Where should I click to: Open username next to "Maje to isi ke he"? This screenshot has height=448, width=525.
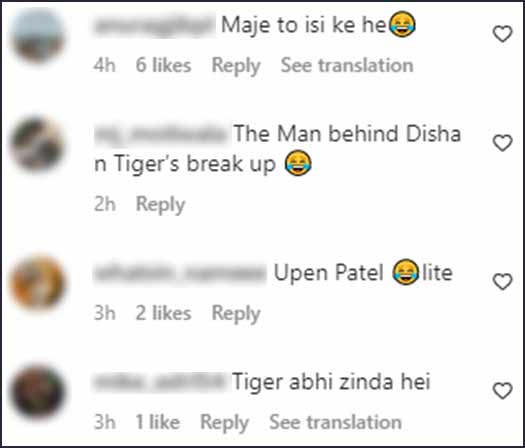tap(154, 25)
